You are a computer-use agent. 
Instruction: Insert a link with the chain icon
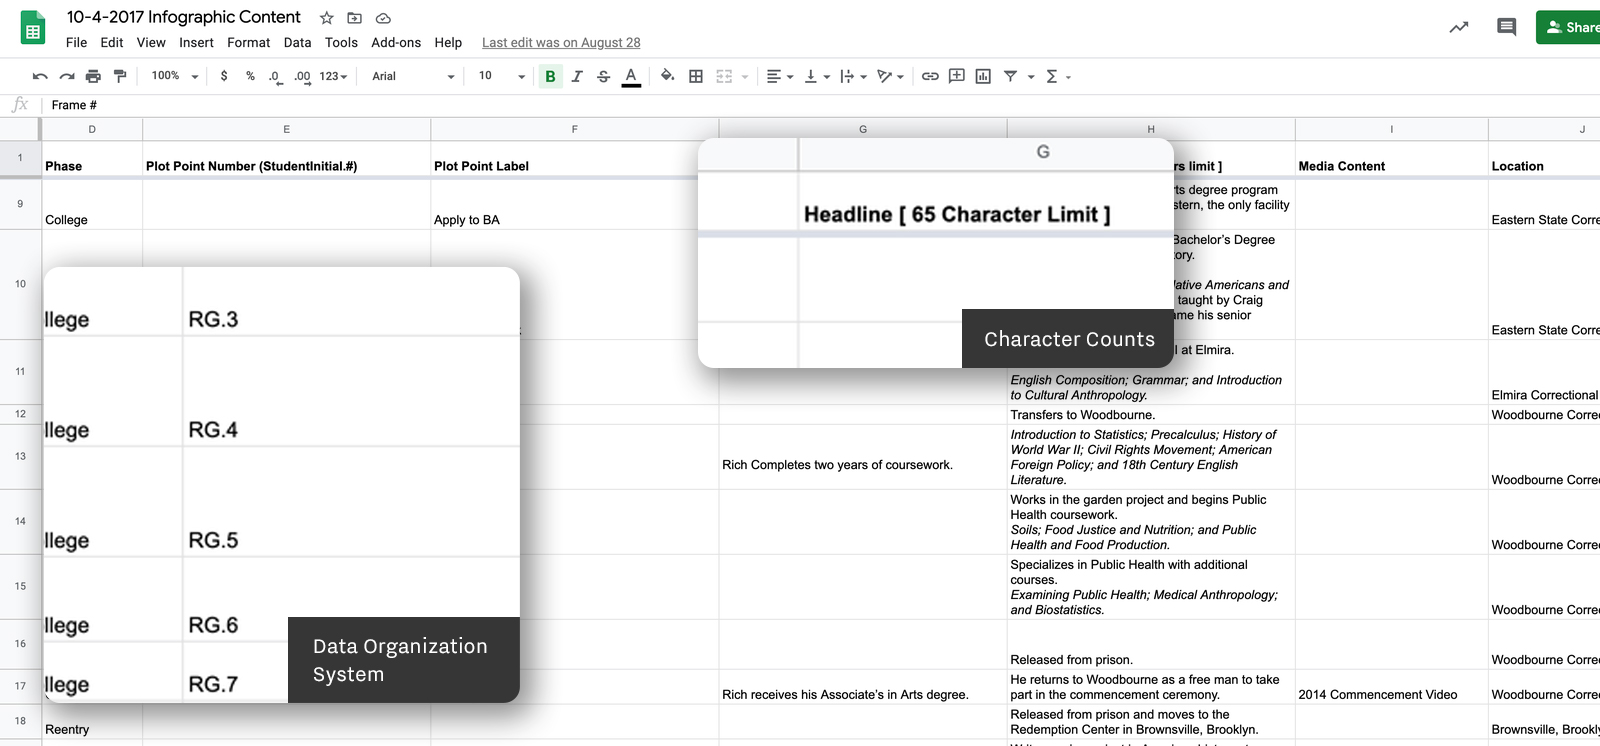tap(930, 76)
